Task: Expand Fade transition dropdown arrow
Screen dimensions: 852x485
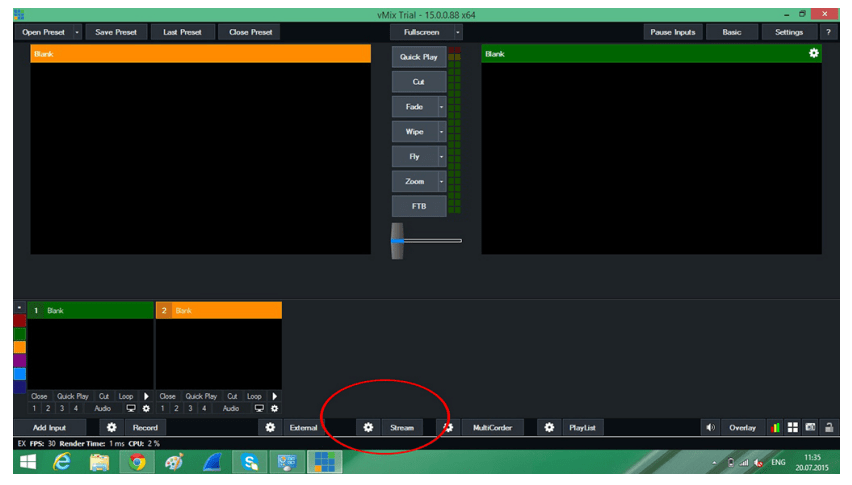Action: tap(441, 107)
